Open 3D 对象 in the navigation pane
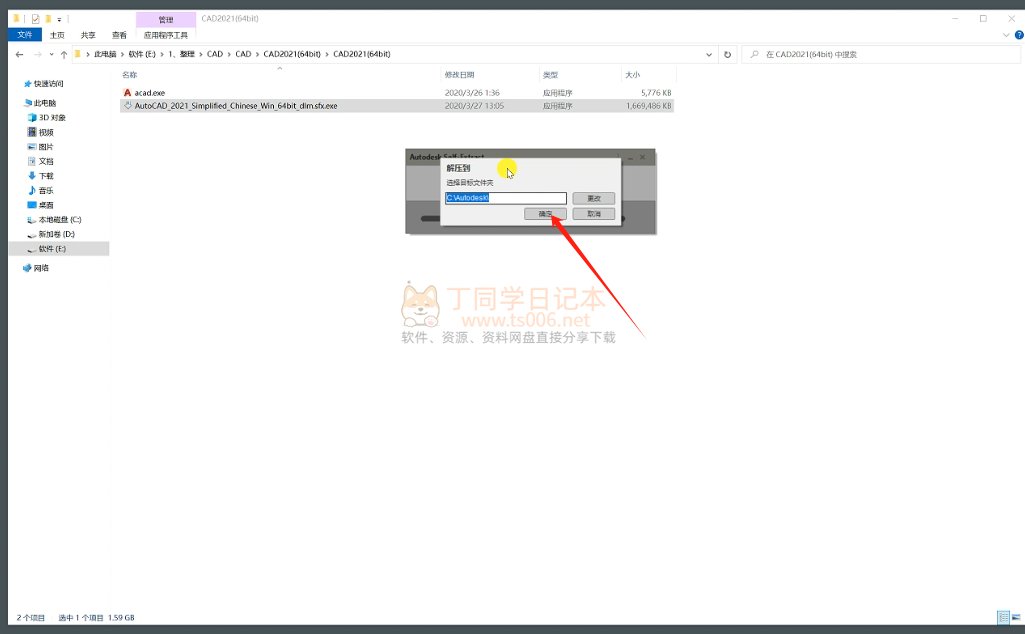 point(52,118)
